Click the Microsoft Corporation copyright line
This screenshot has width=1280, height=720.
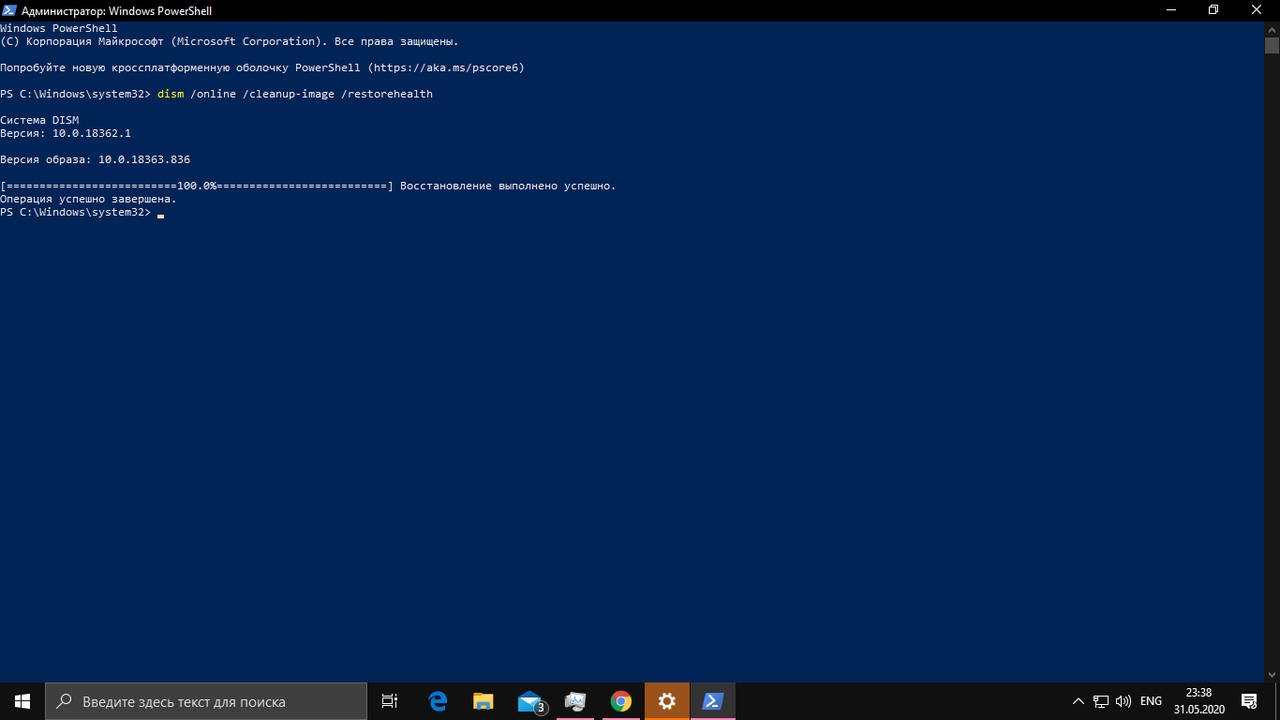(x=229, y=42)
